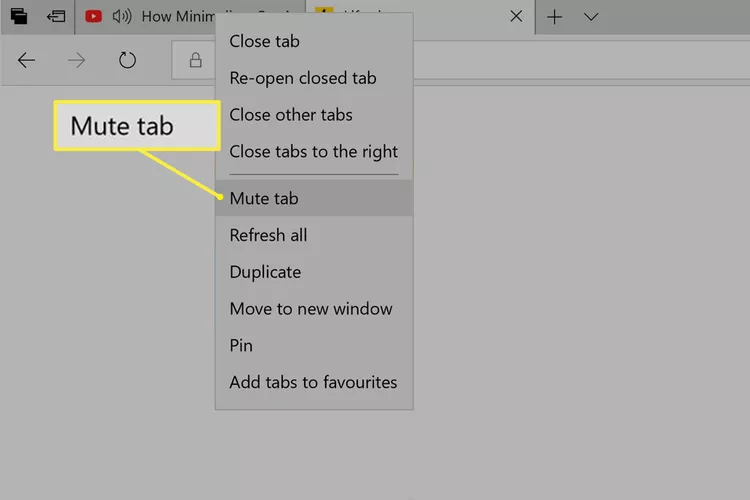750x500 pixels.
Task: Click the forward arrow navigation button
Action: [77, 61]
